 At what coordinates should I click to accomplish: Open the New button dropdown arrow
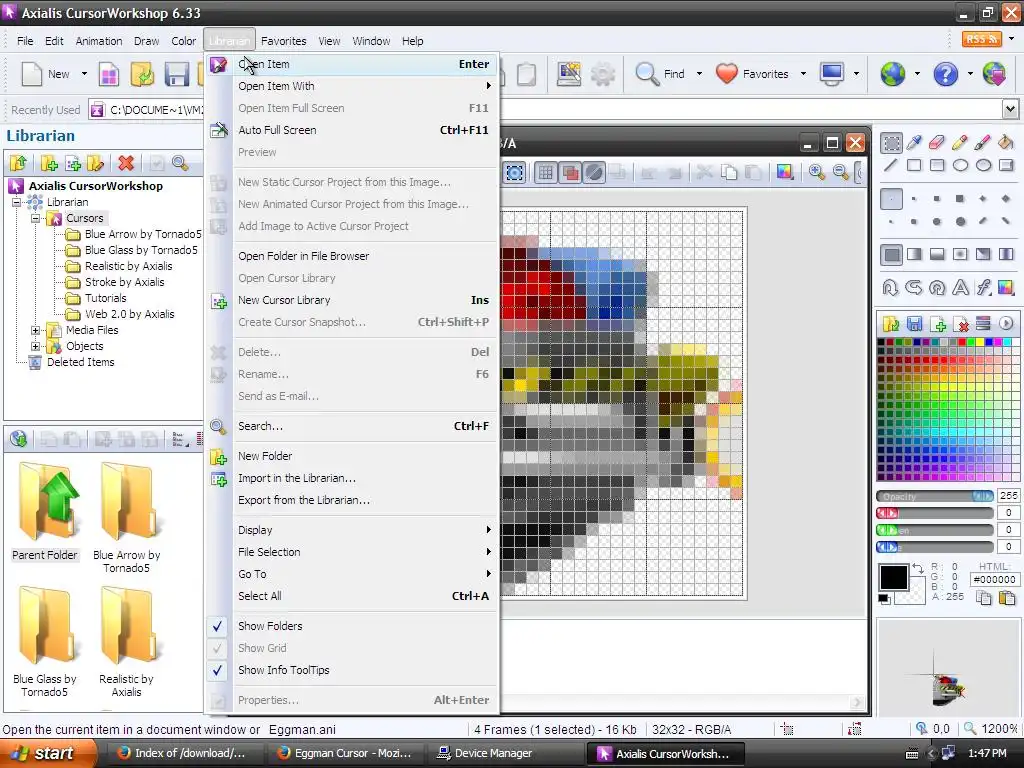click(84, 74)
